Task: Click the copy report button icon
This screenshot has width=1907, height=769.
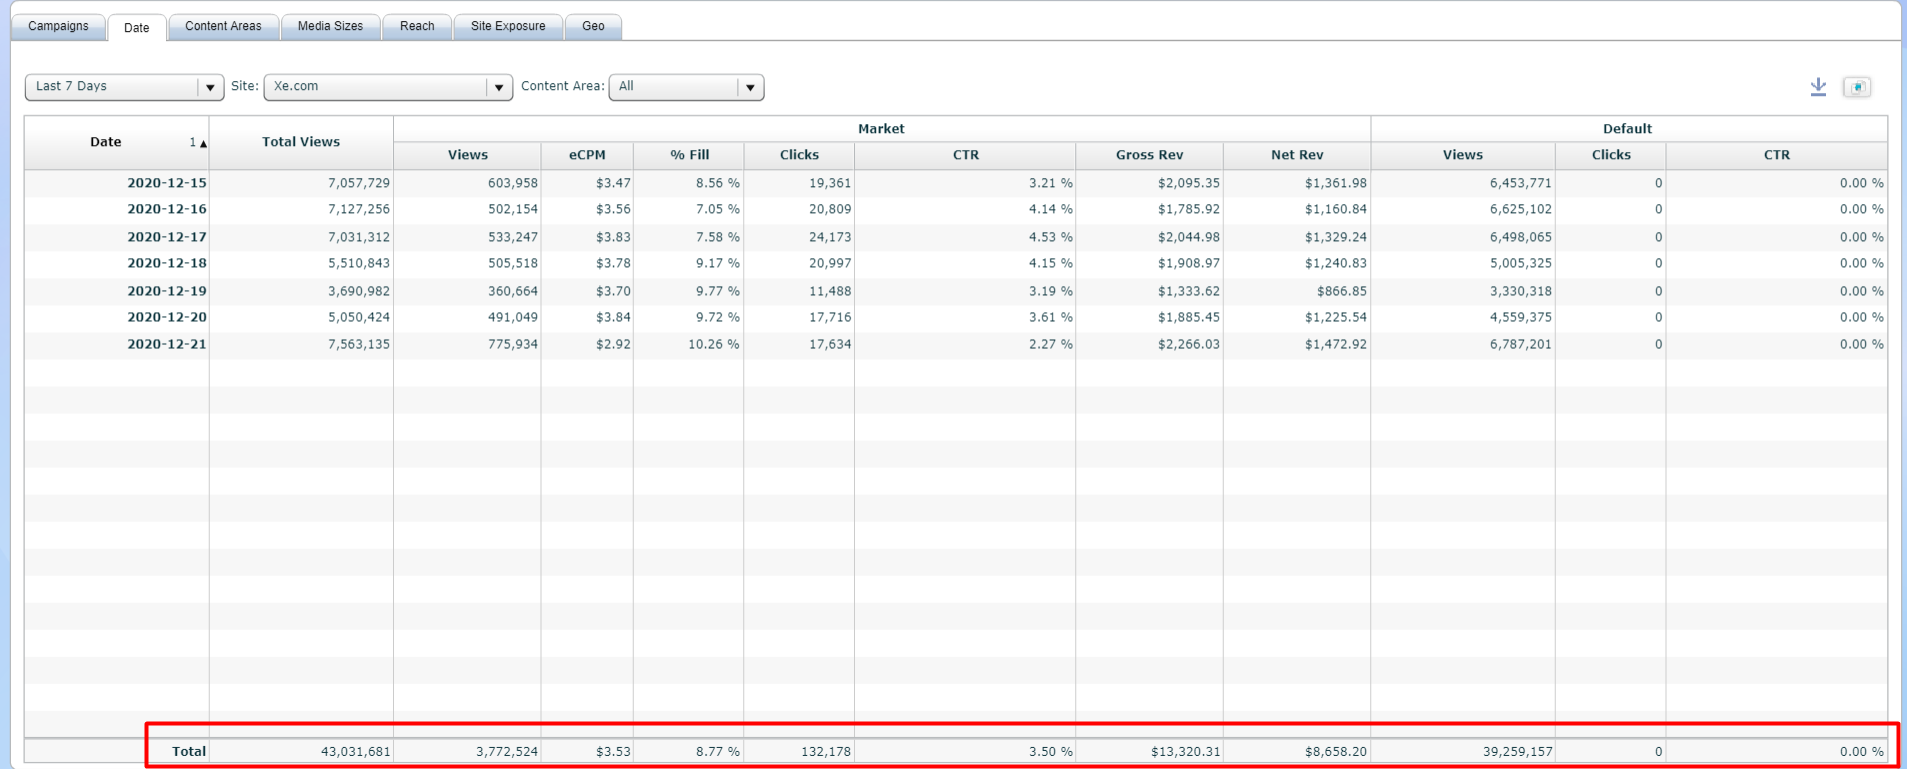Action: (x=1857, y=87)
